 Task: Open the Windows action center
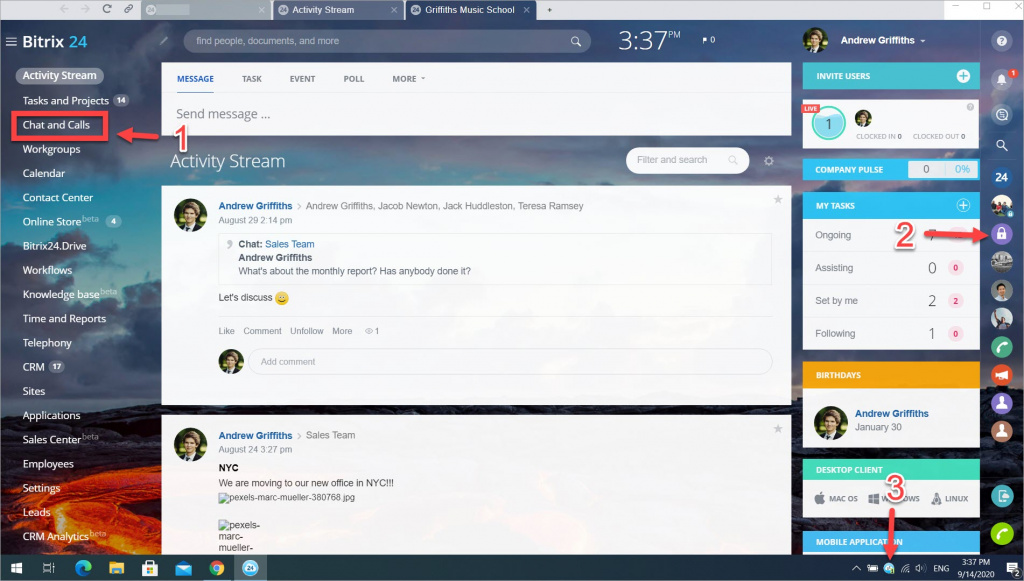tap(1012, 568)
